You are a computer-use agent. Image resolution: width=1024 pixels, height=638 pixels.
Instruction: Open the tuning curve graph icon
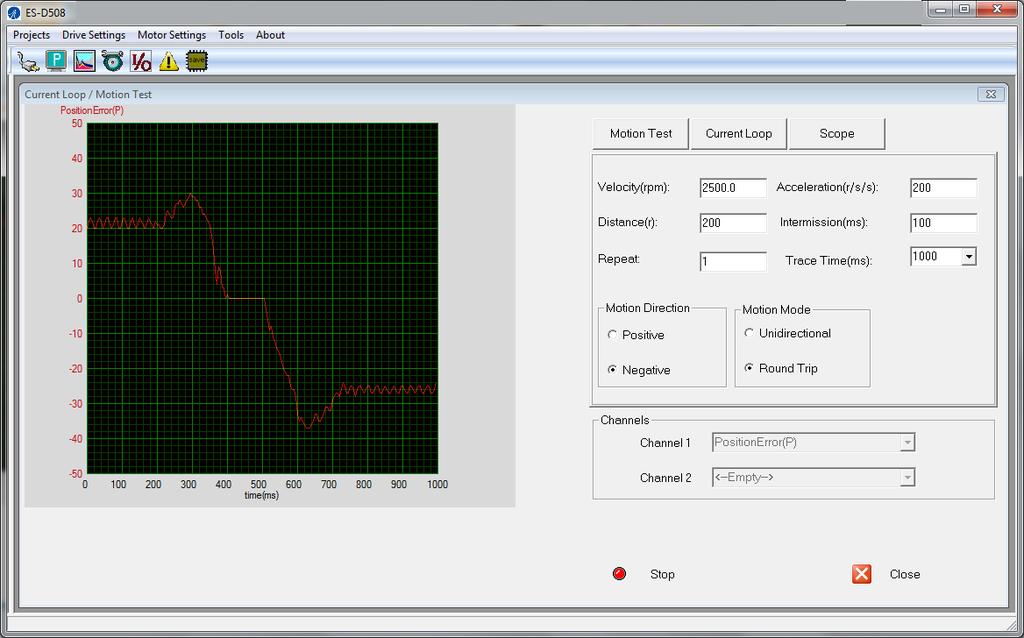(x=84, y=61)
